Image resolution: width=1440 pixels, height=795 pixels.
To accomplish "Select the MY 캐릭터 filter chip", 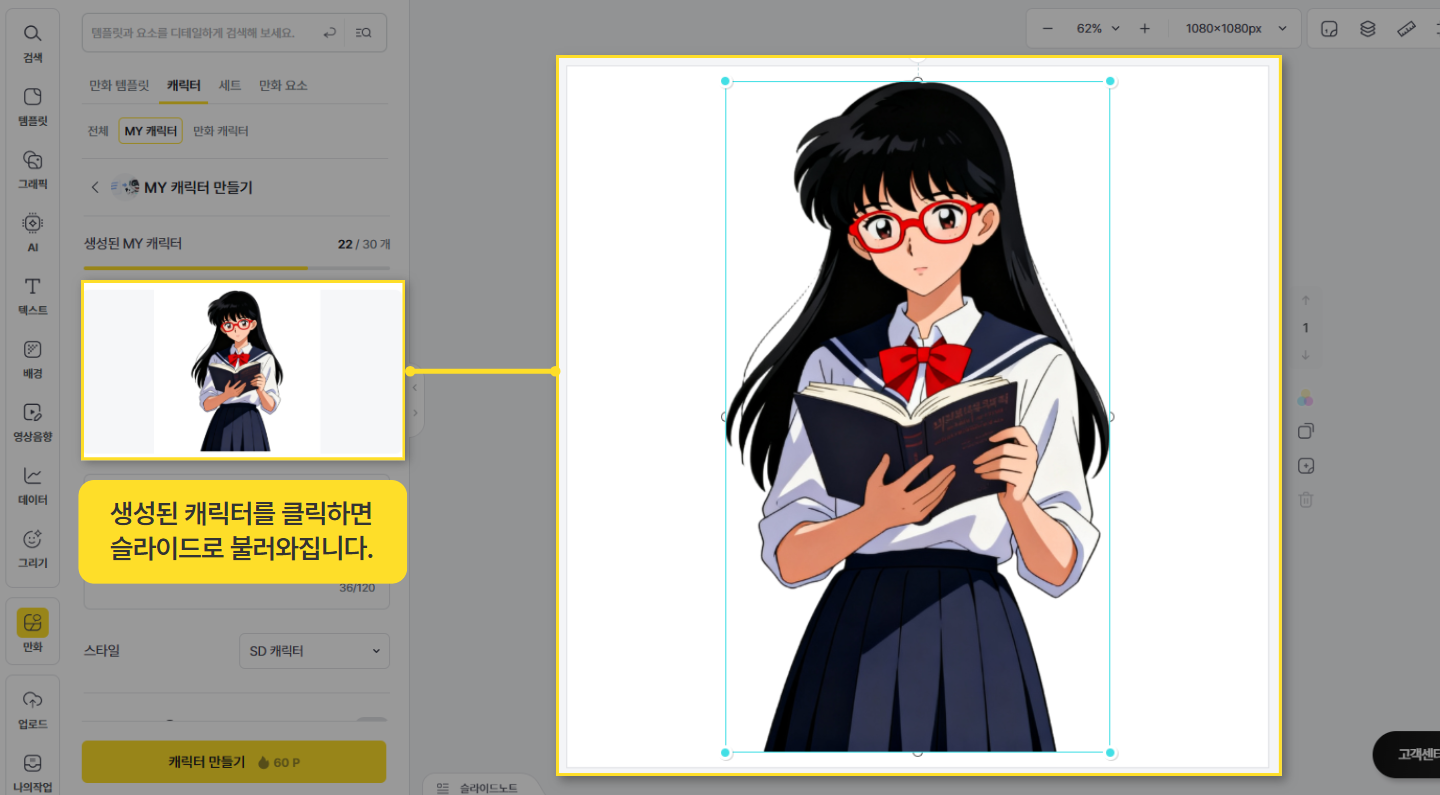I will click(151, 131).
